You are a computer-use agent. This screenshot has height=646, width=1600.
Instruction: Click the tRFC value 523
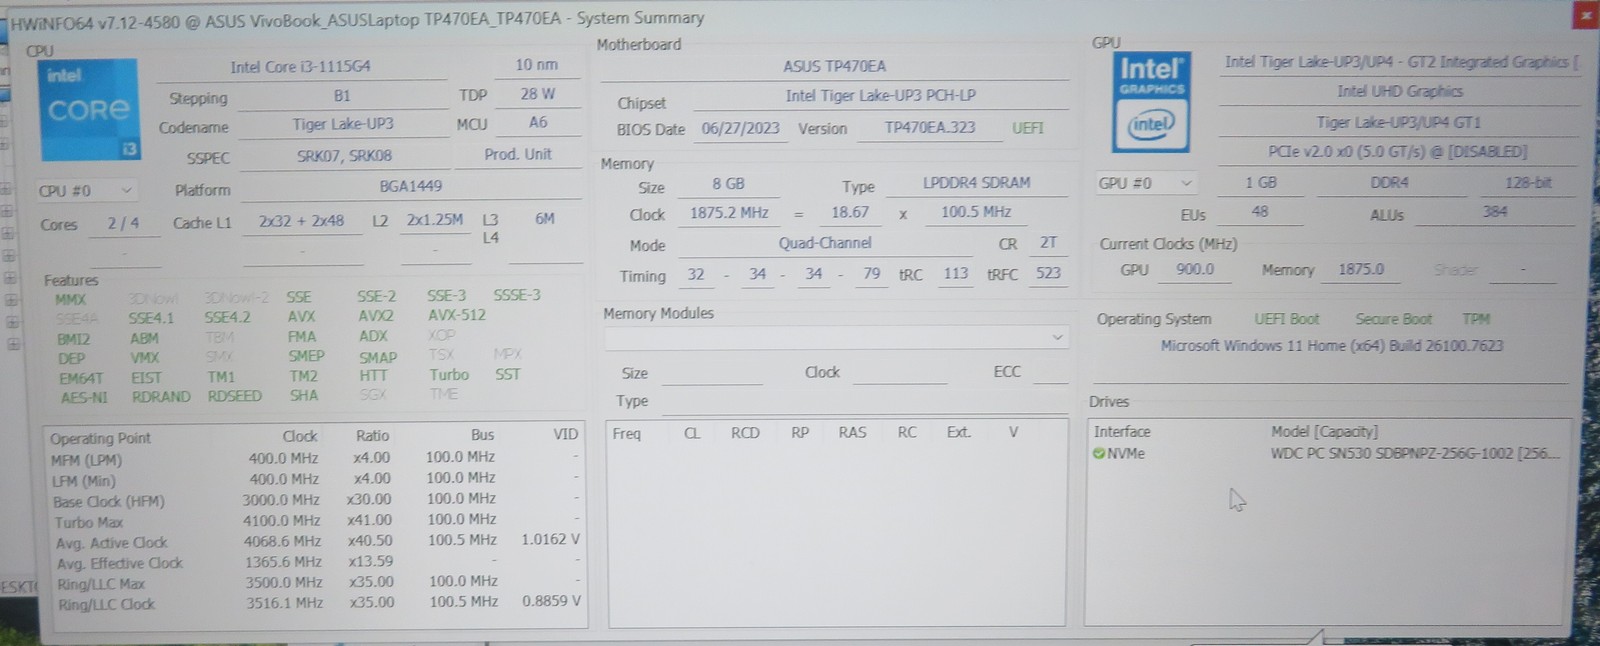click(x=1048, y=274)
